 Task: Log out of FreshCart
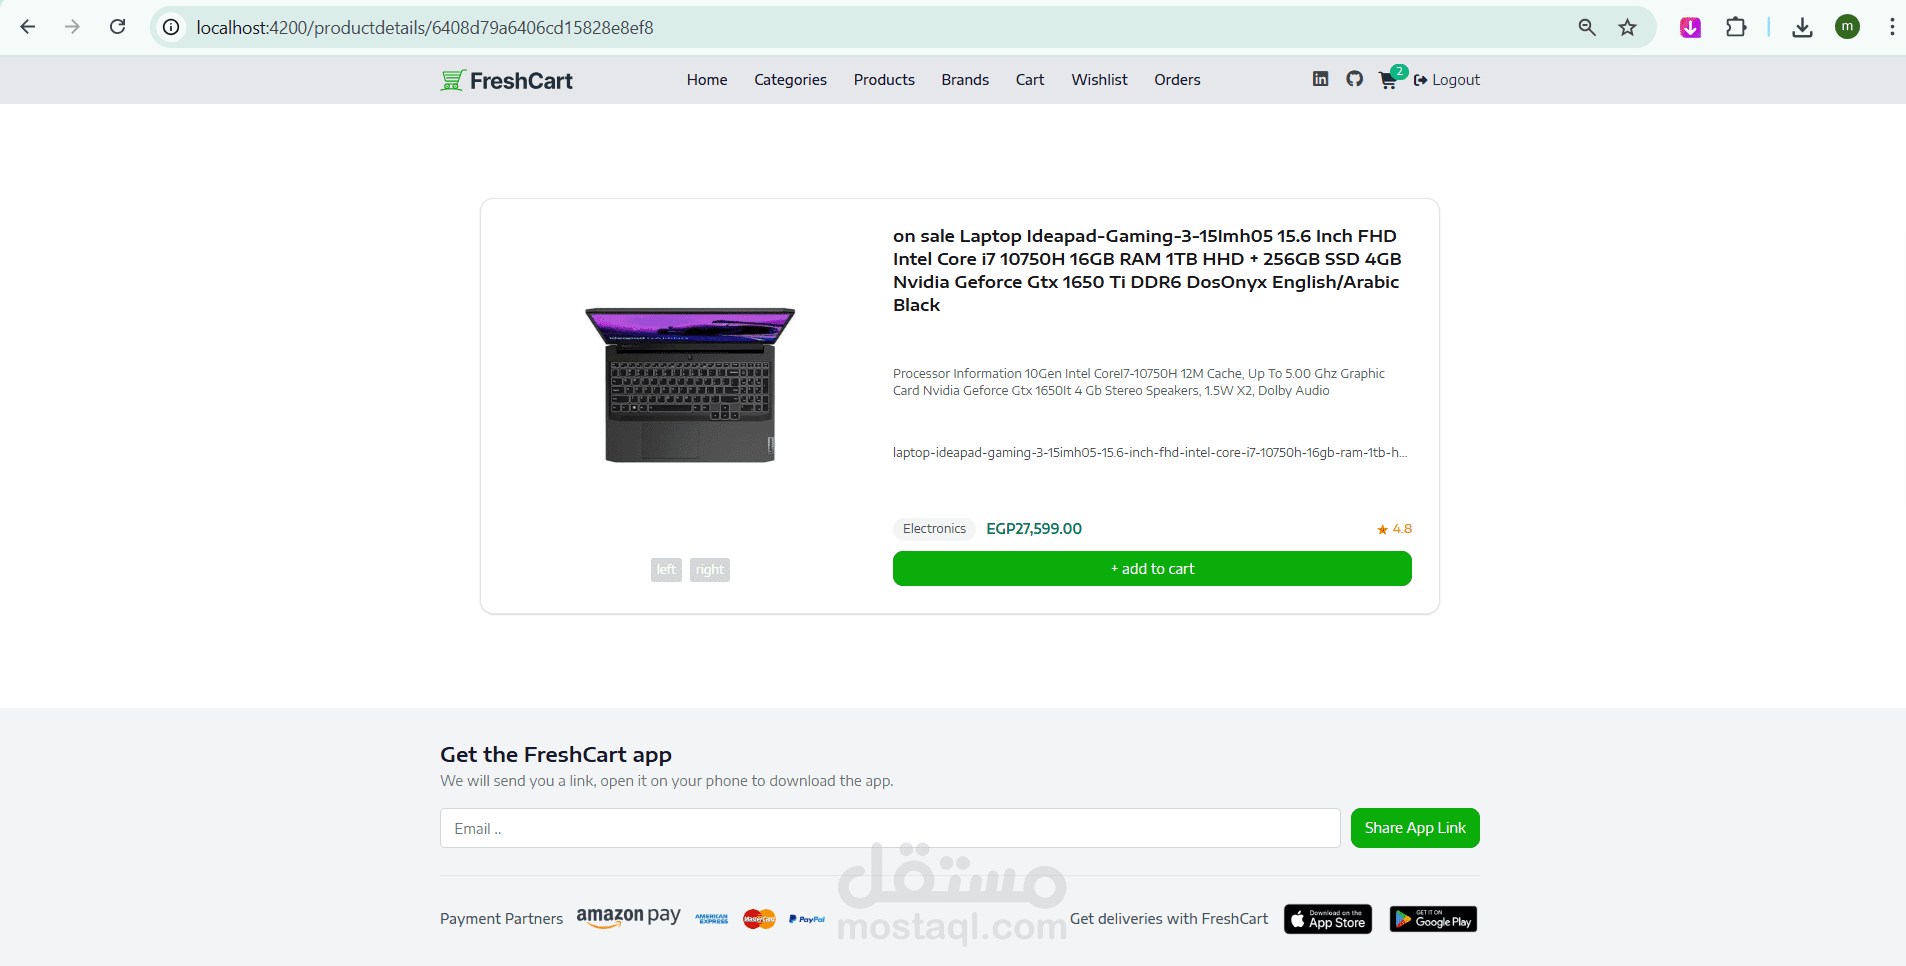1447,80
